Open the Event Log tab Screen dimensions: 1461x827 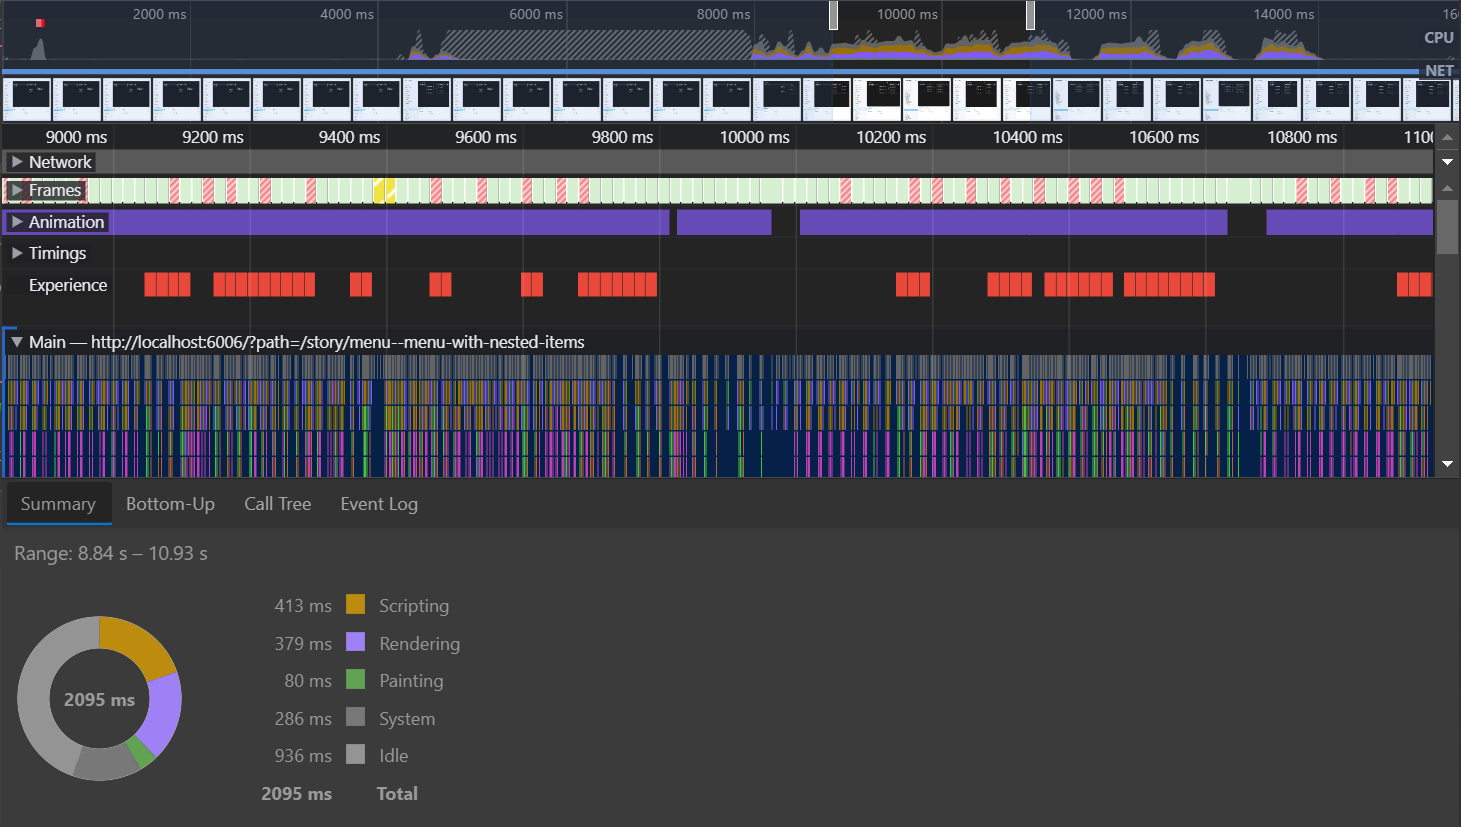[379, 504]
